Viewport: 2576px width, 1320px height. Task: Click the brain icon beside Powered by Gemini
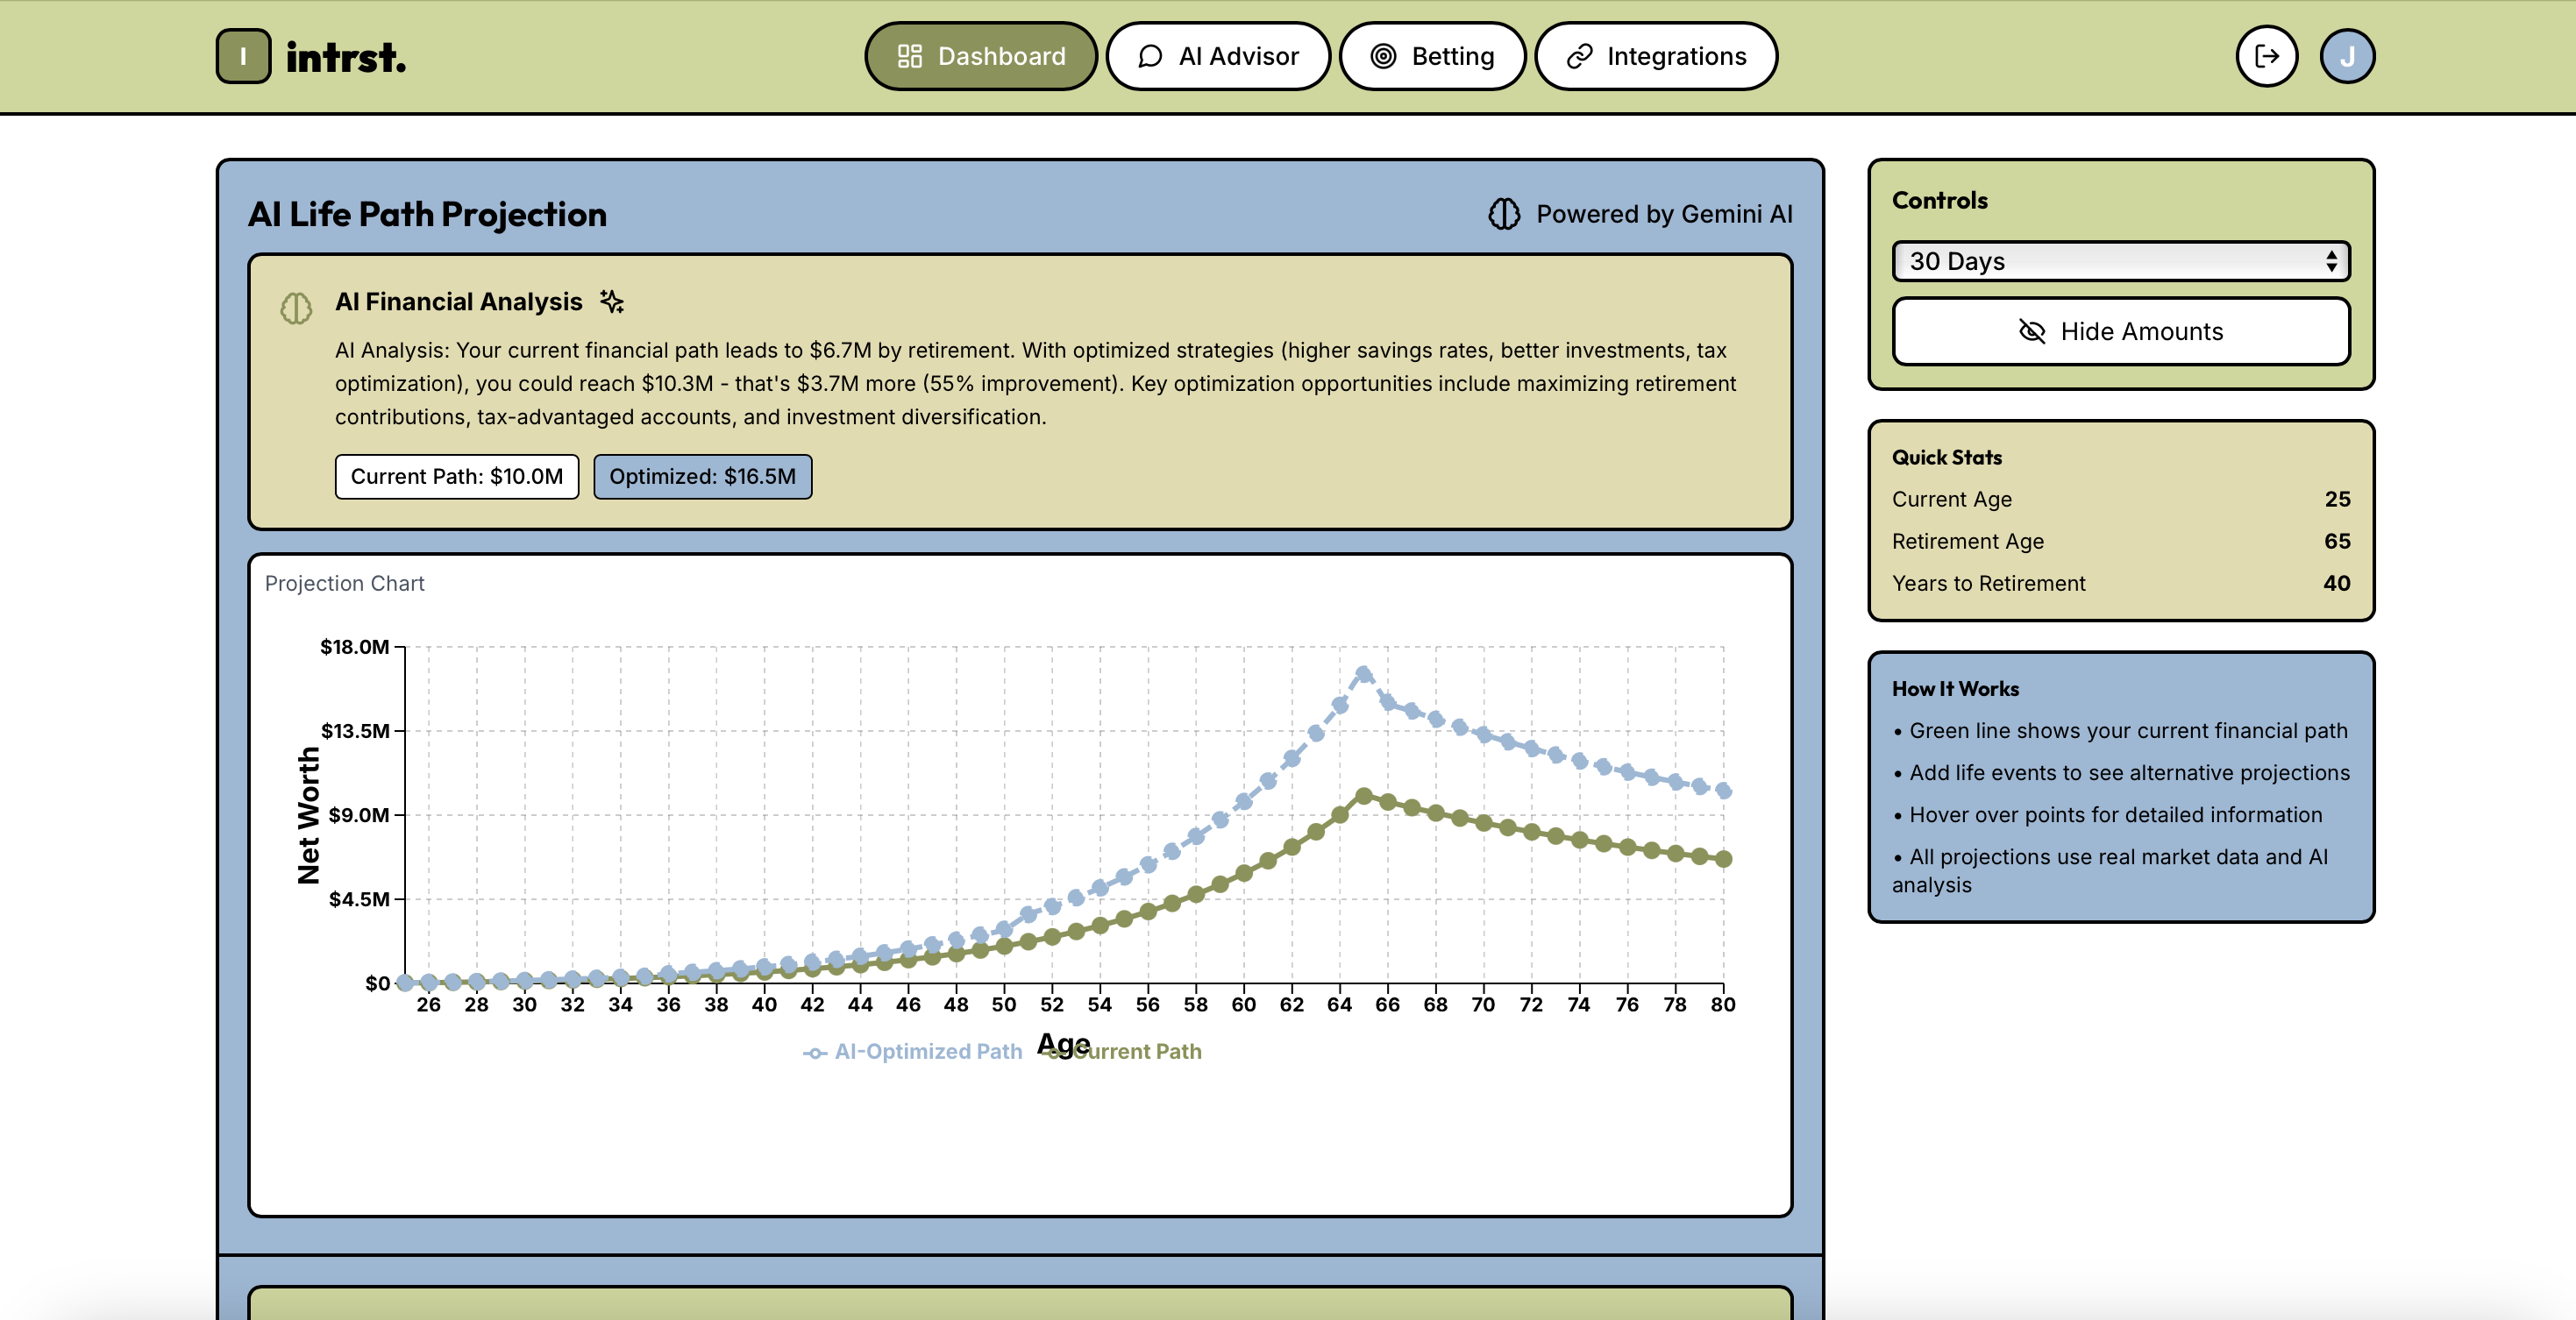pyautogui.click(x=1504, y=214)
